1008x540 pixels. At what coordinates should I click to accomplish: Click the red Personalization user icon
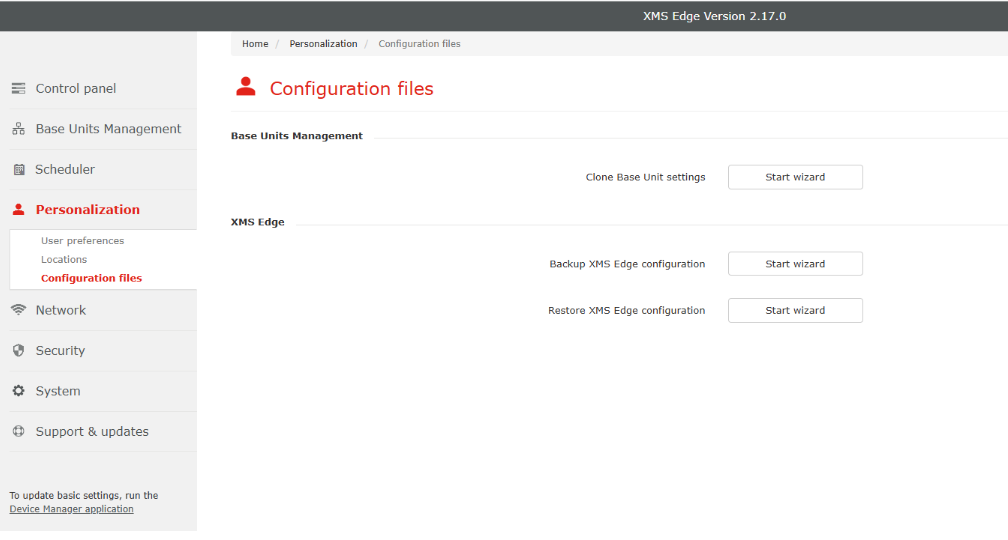click(19, 210)
